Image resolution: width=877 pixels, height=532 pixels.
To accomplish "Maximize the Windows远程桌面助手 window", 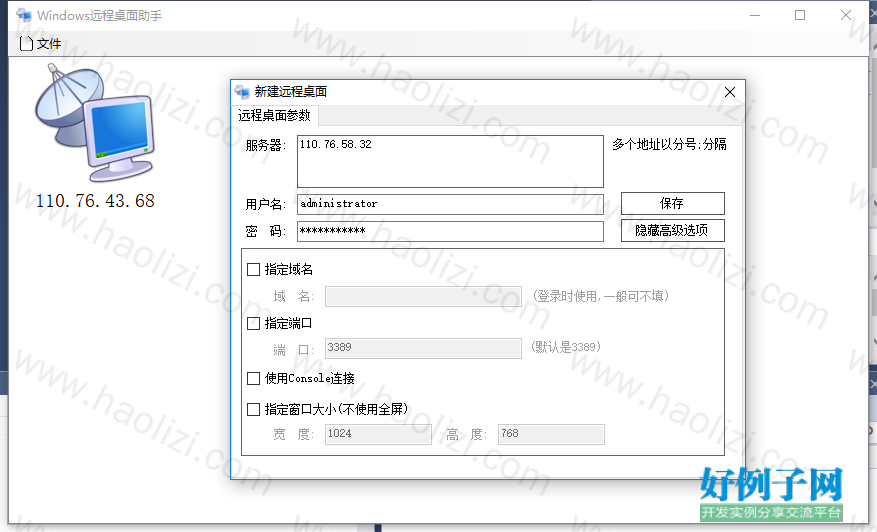I will coord(800,15).
